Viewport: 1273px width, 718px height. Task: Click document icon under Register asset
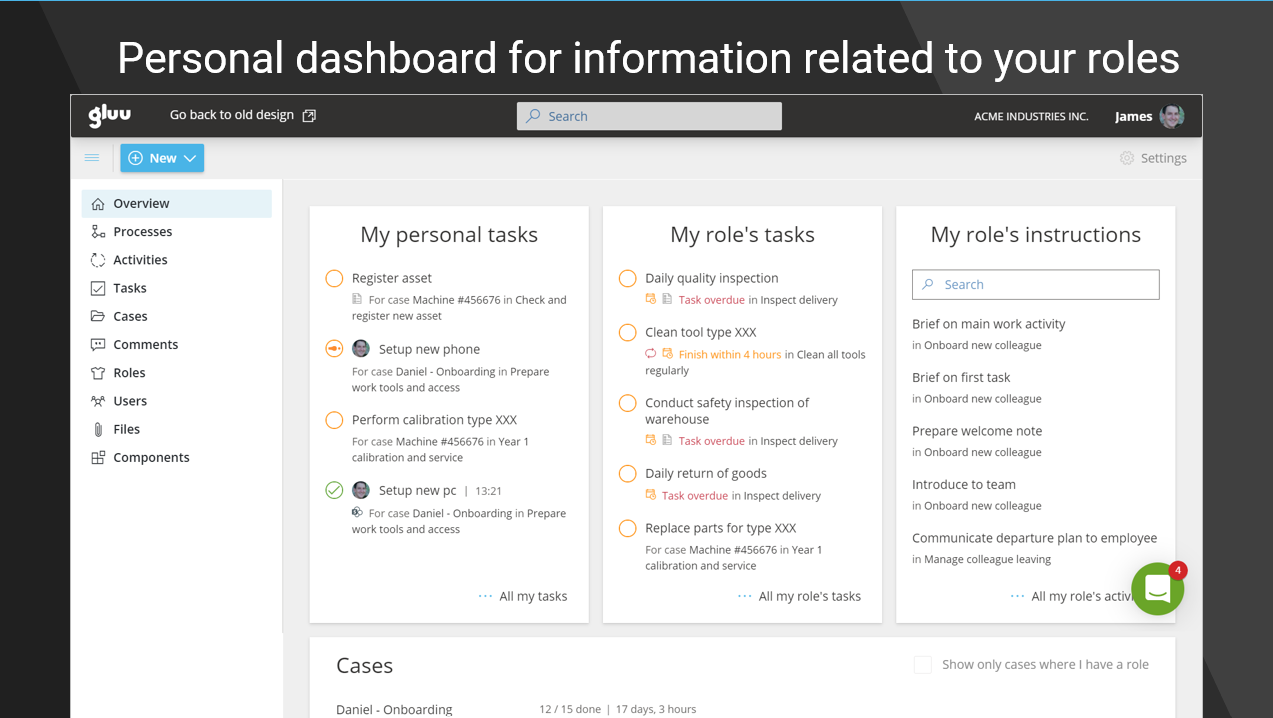[x=357, y=299]
